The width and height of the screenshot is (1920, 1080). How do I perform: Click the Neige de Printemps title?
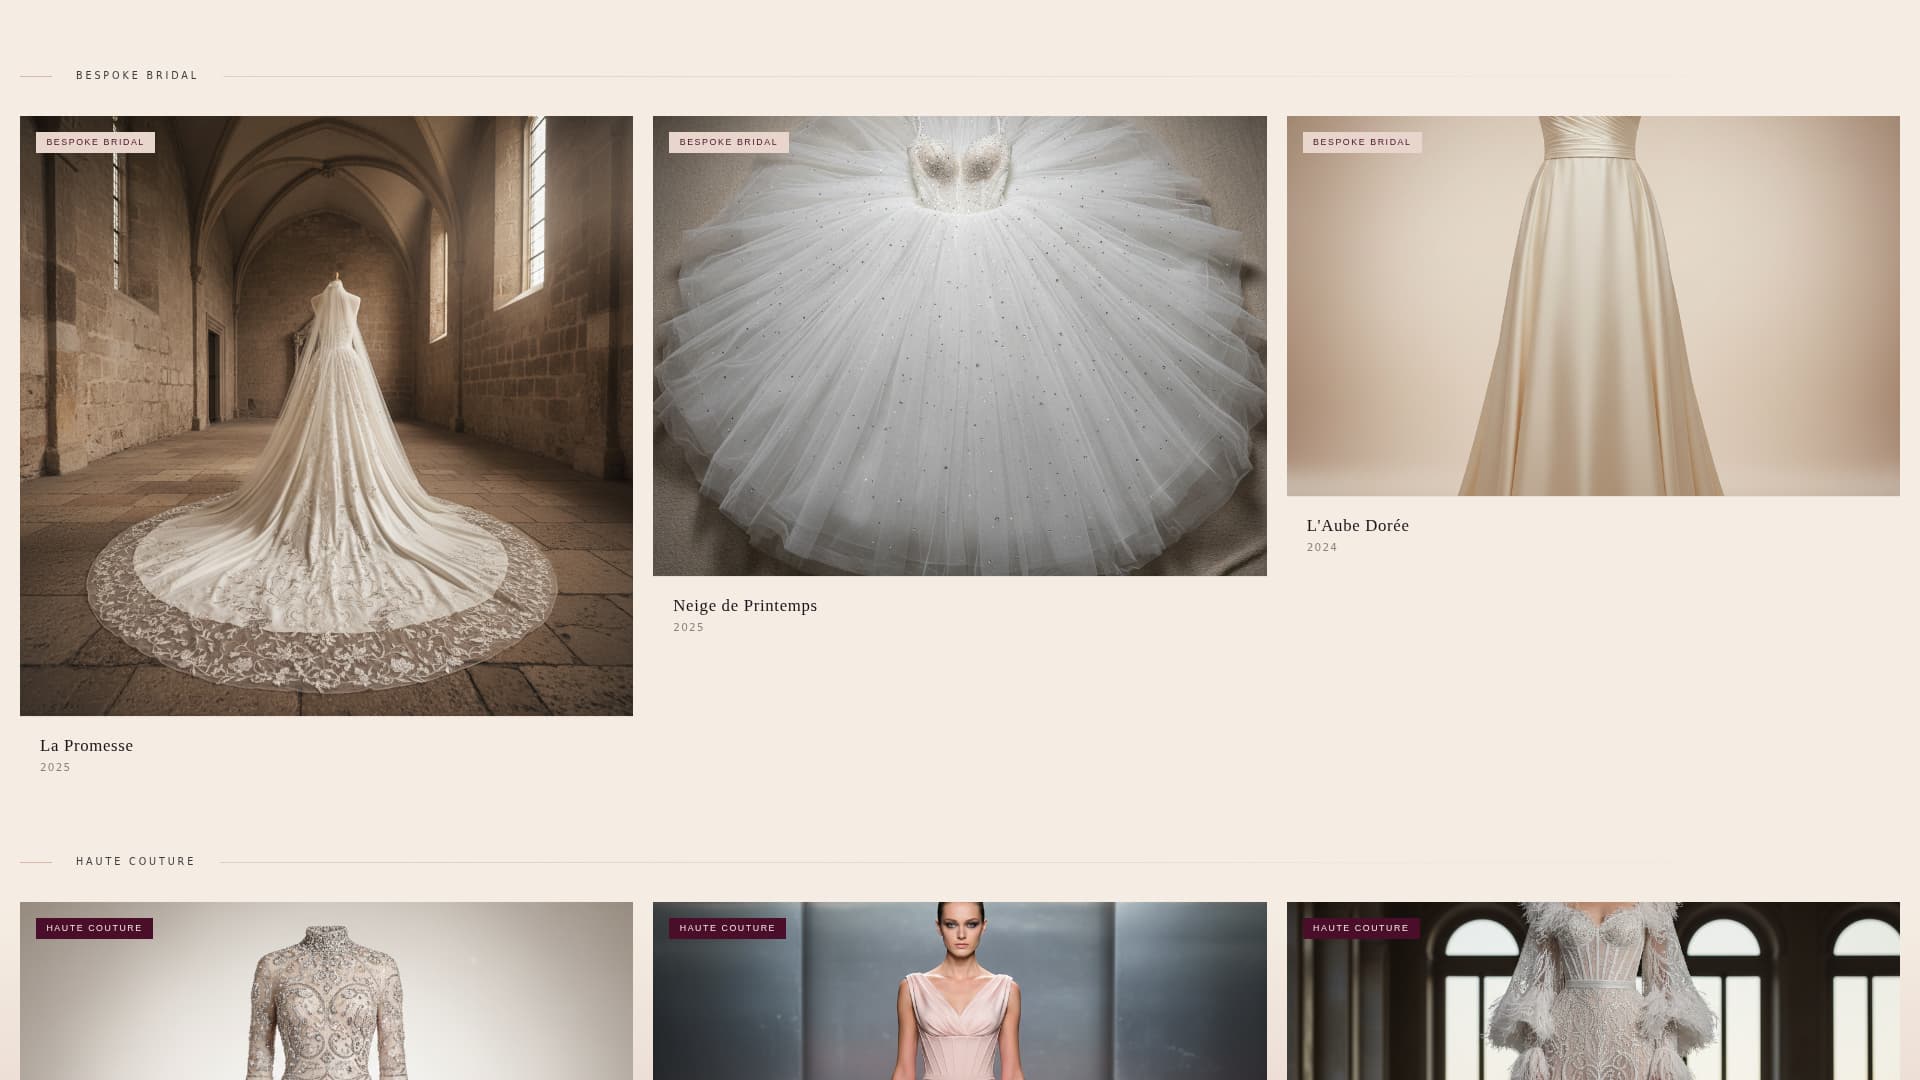(745, 606)
